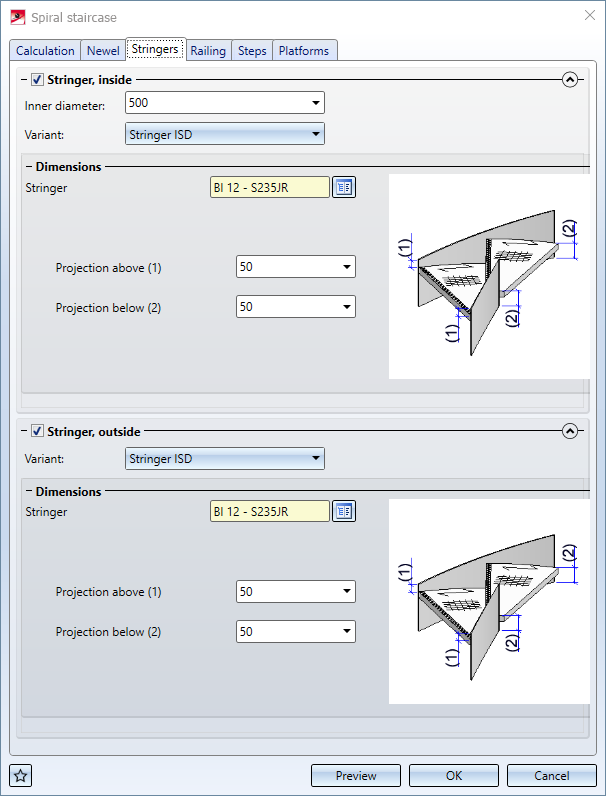
Task: Open the Inner diameter dropdown
Action: pyautogui.click(x=316, y=103)
